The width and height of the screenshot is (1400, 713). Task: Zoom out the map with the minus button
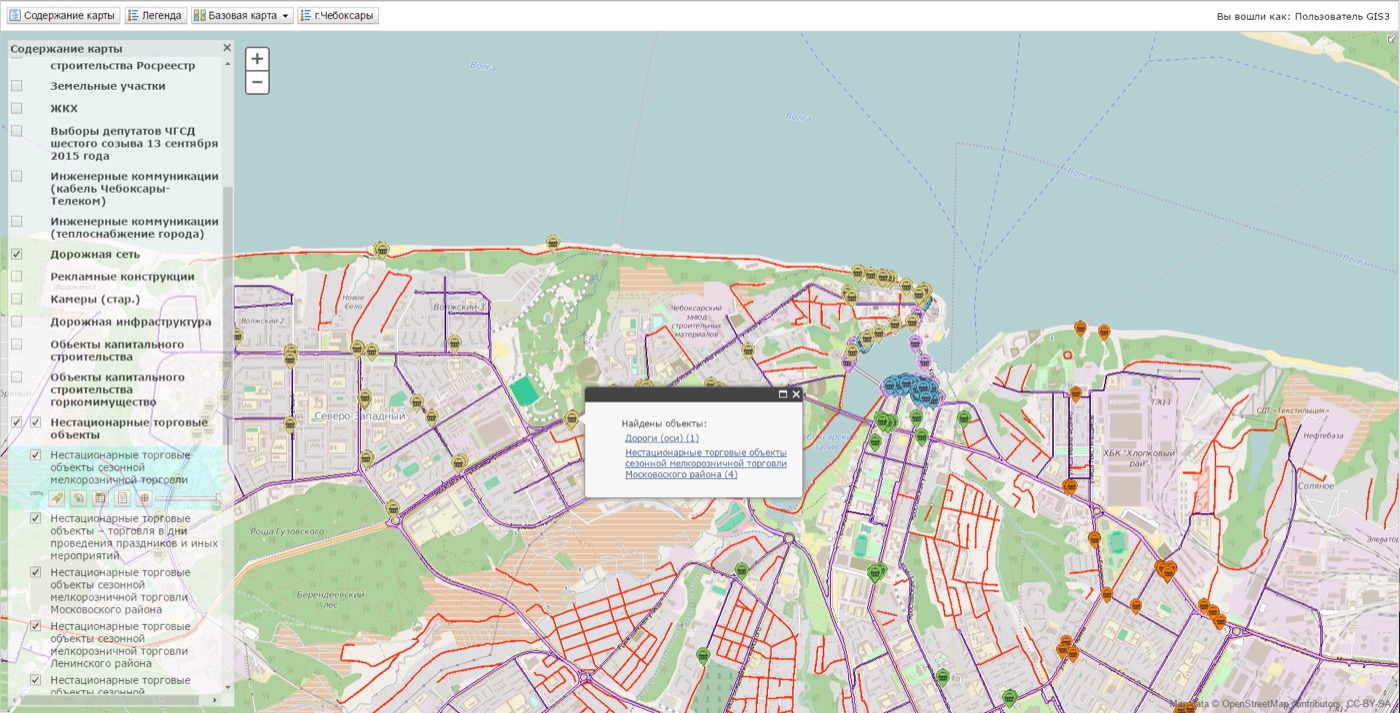coord(257,82)
